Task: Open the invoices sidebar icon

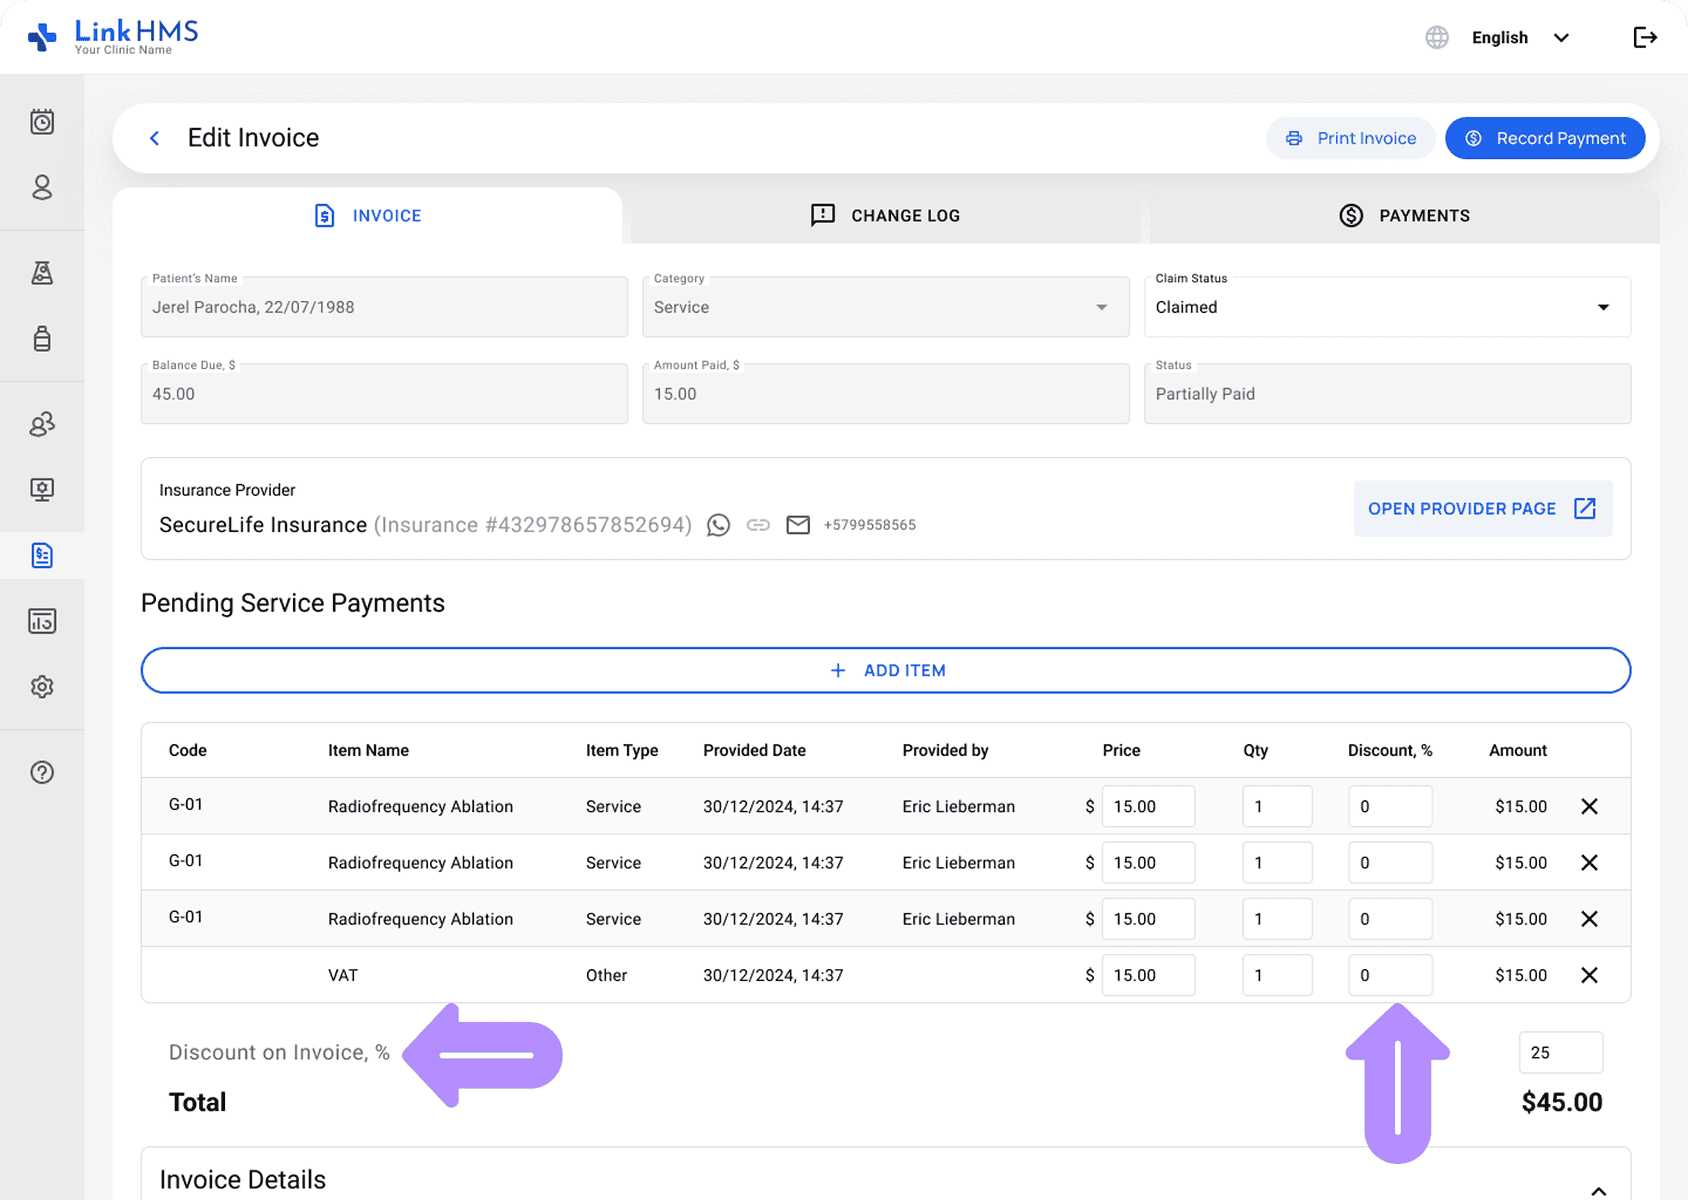Action: tap(42, 555)
